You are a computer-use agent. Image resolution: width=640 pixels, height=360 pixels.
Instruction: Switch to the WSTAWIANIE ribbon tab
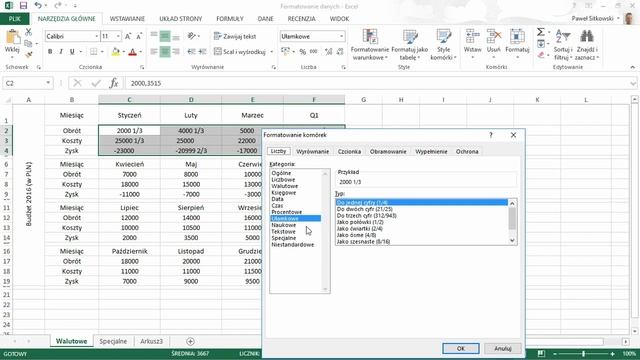pos(127,19)
